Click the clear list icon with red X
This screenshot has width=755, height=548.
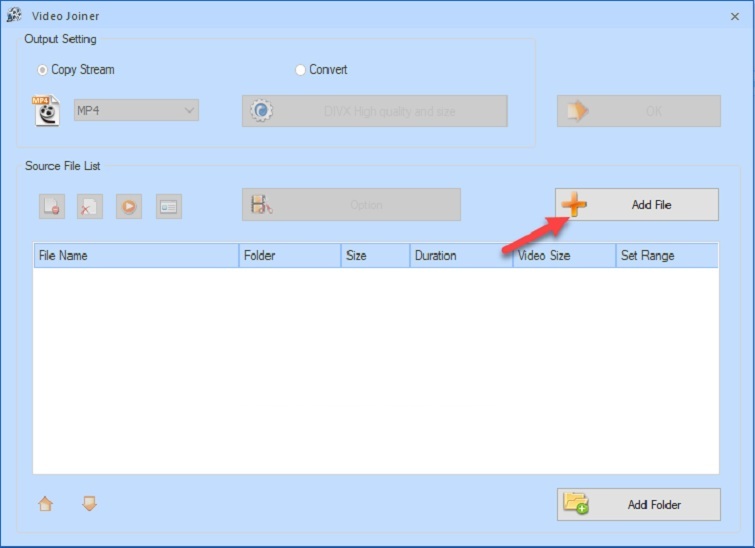tap(90, 206)
